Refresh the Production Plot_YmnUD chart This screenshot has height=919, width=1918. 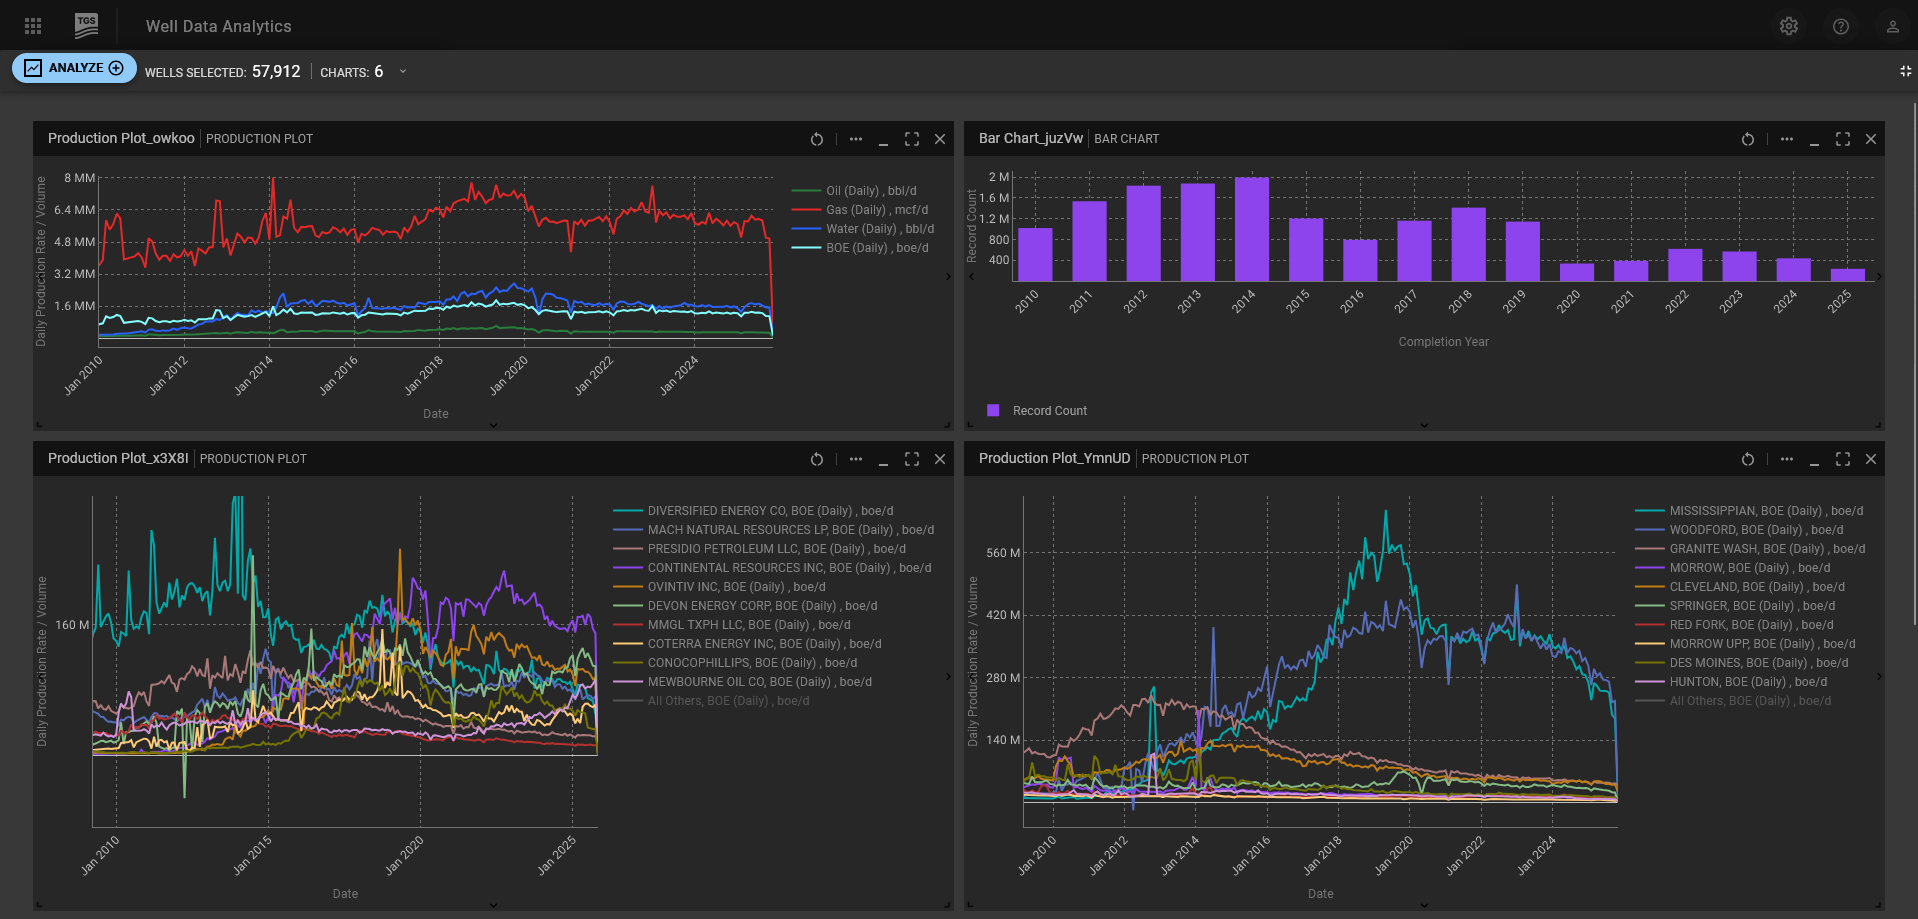[1748, 459]
